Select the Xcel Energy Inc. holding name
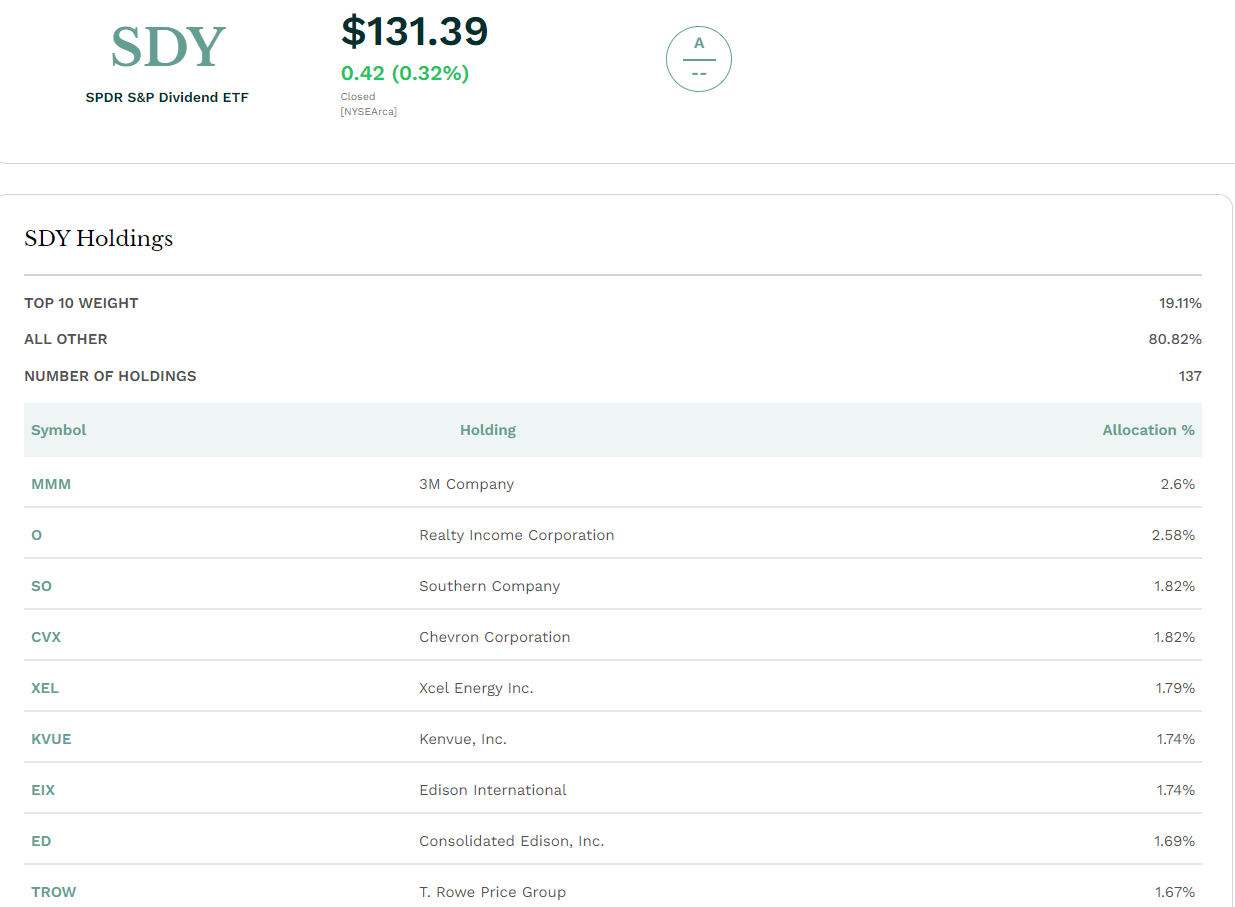This screenshot has height=907, width=1235. point(476,688)
